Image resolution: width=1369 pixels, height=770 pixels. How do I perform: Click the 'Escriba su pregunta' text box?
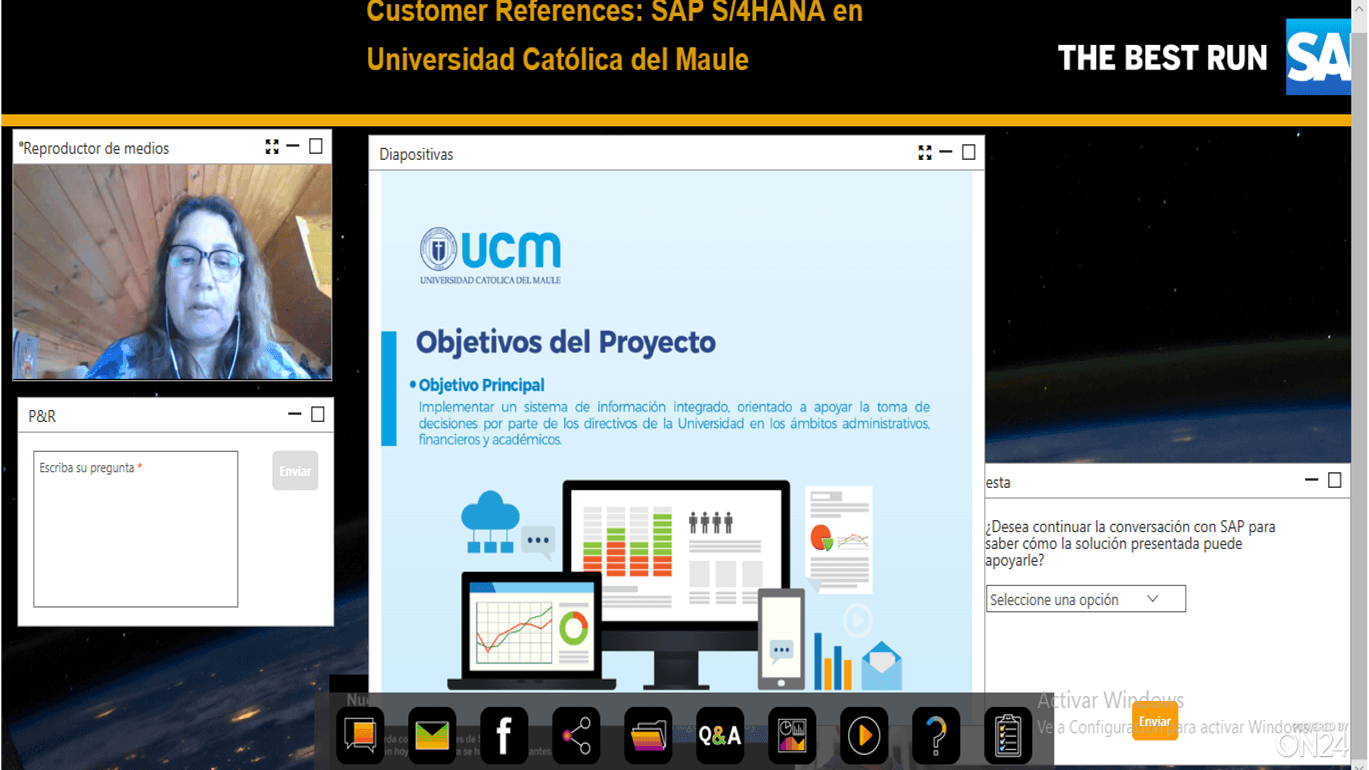[136, 529]
